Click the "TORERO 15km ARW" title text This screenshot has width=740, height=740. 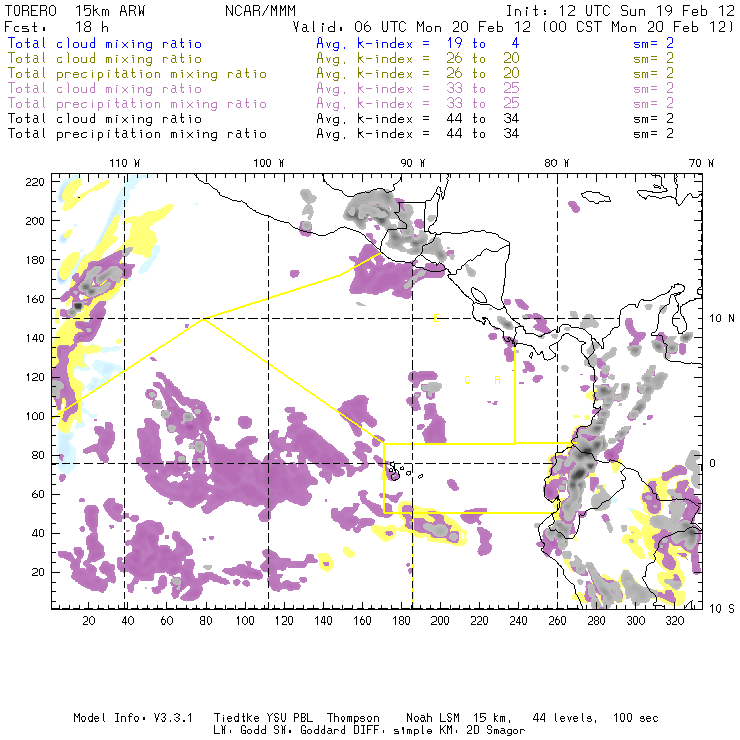point(75,11)
